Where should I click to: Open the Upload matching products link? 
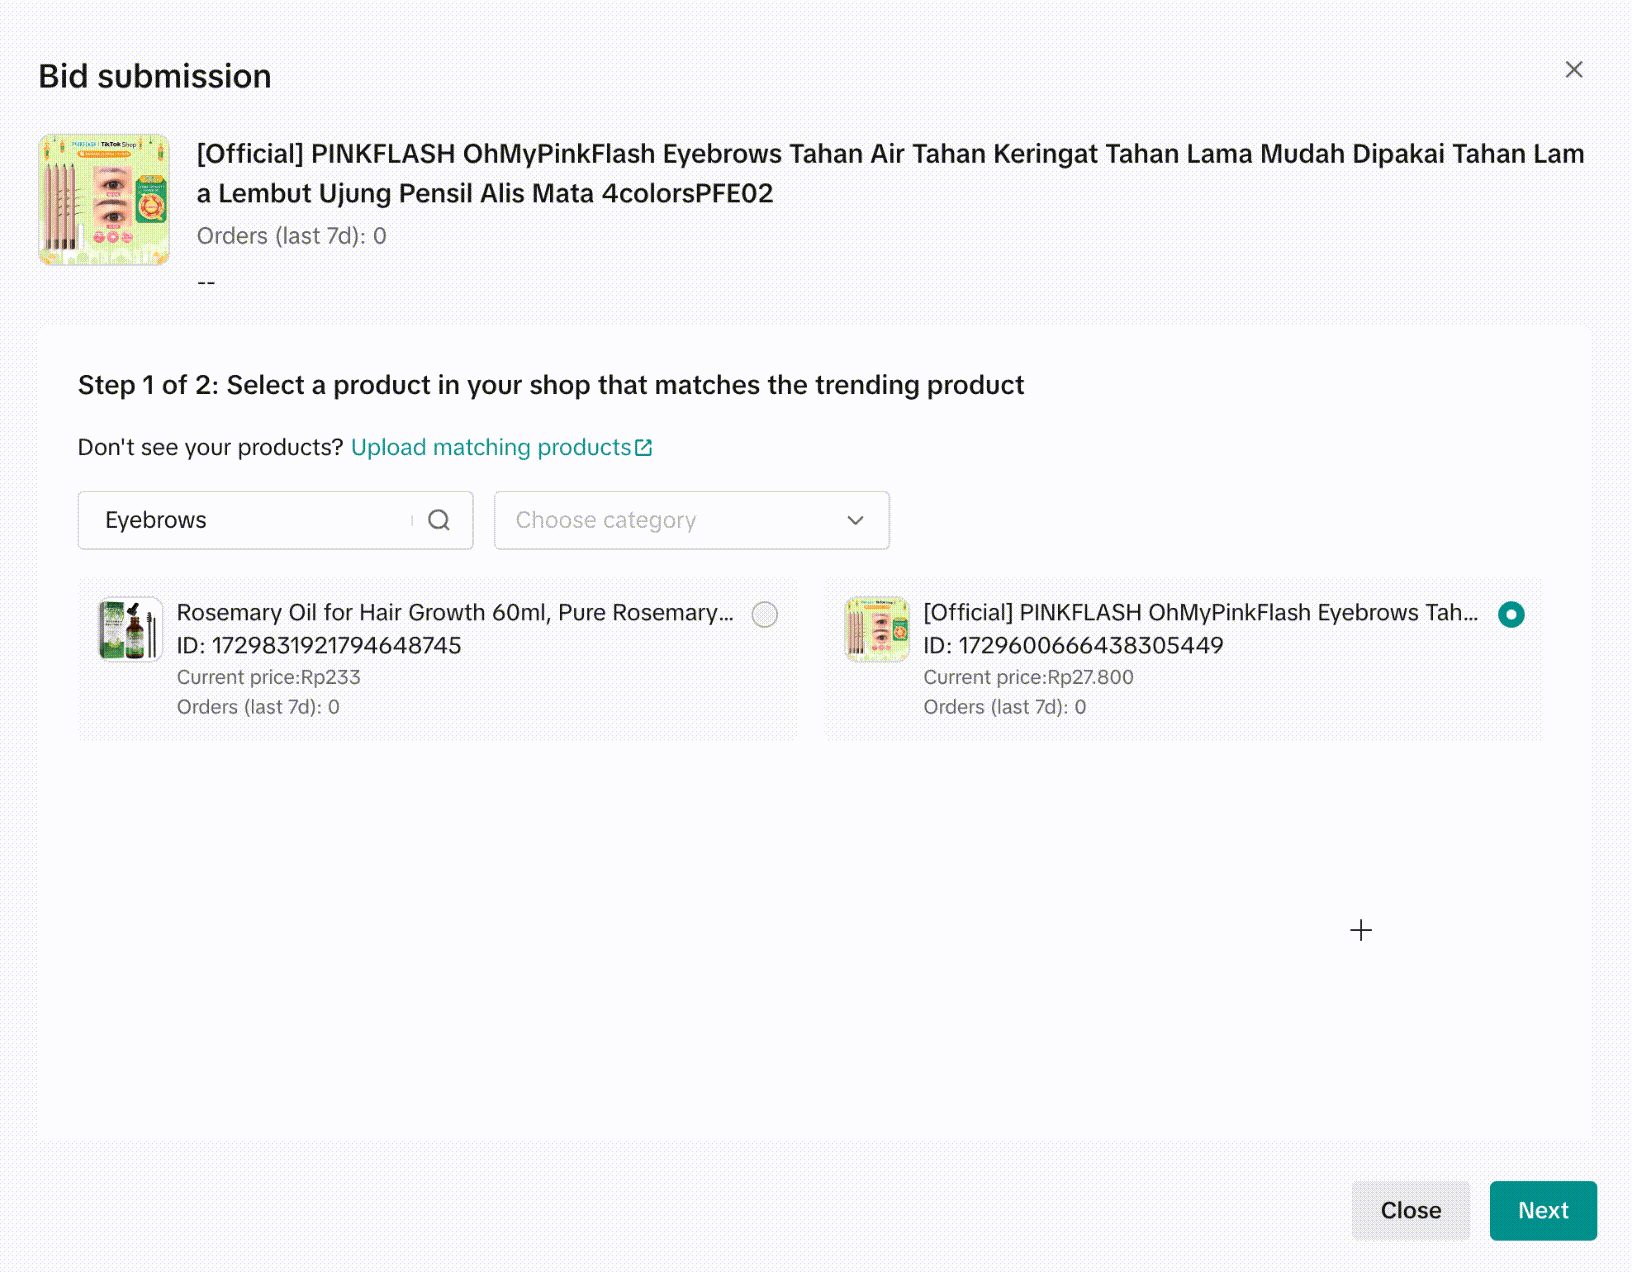[491, 448]
